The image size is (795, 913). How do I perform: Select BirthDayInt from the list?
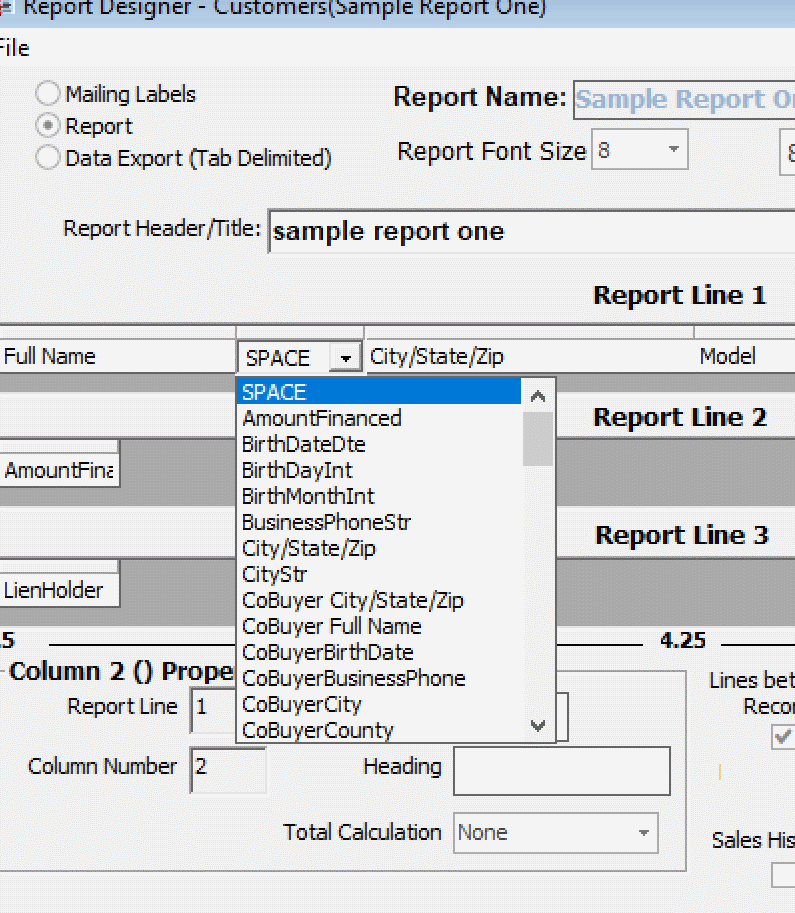pos(379,470)
